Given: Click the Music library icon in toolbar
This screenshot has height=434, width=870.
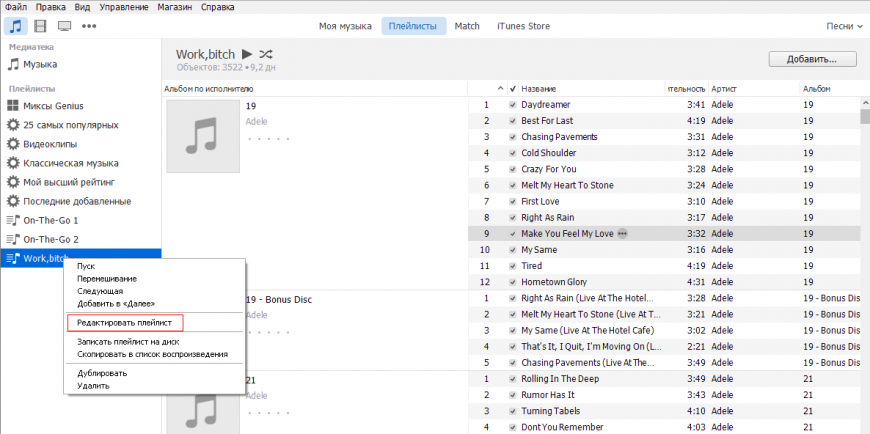Looking at the screenshot, I should [16, 25].
